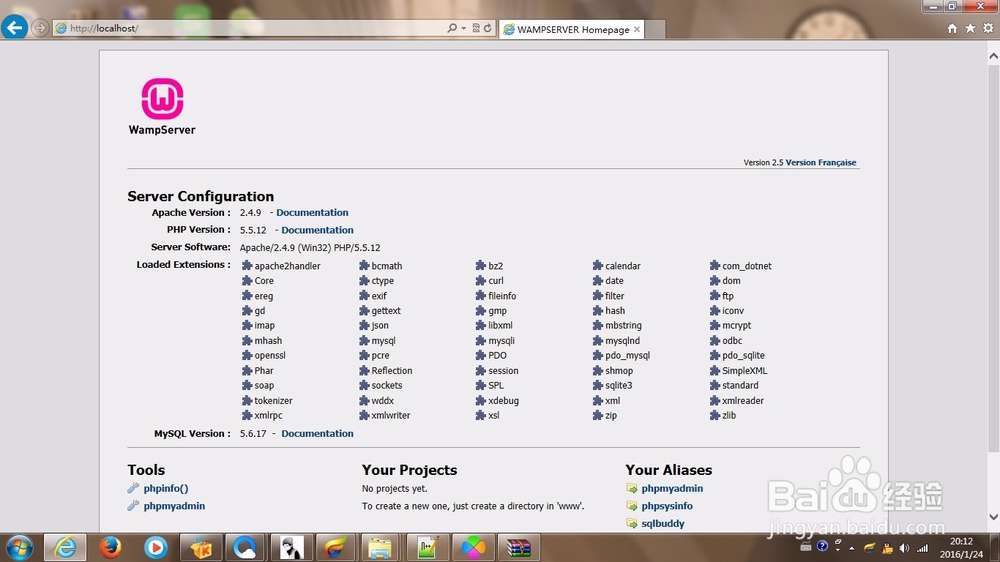Open Apache Version Documentation link
Viewport: 1000px width, 562px height.
(x=312, y=212)
